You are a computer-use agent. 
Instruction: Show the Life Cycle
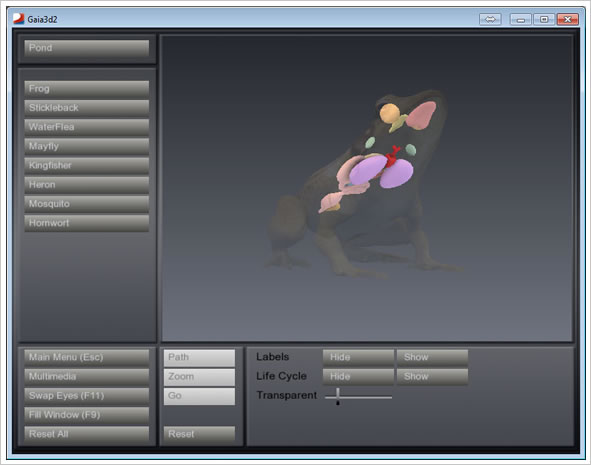[432, 376]
